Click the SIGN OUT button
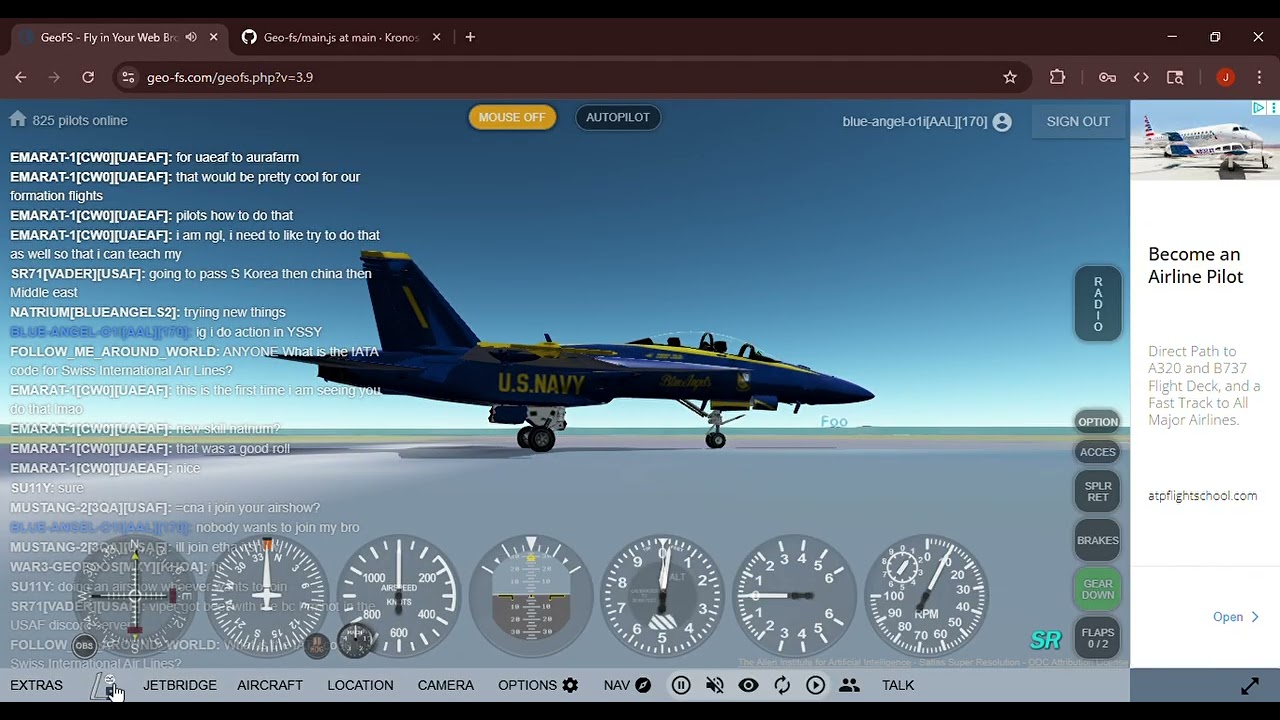This screenshot has height=720, width=1280. click(1078, 121)
